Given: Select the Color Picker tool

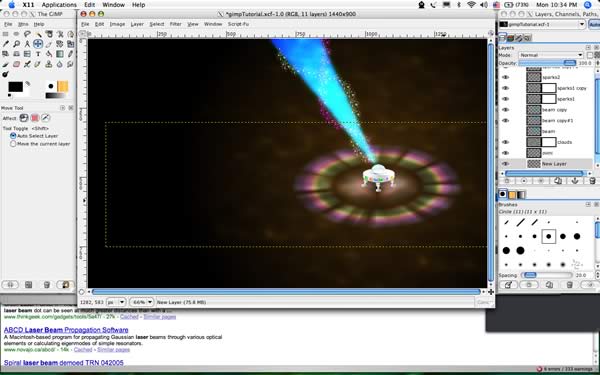Looking at the screenshot, I should pyautogui.click(x=5, y=44).
